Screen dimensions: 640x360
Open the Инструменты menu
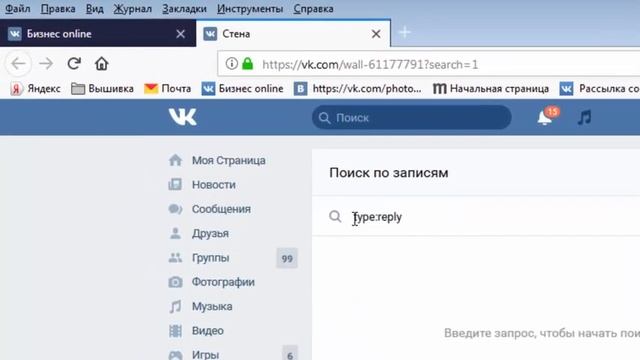(x=250, y=9)
